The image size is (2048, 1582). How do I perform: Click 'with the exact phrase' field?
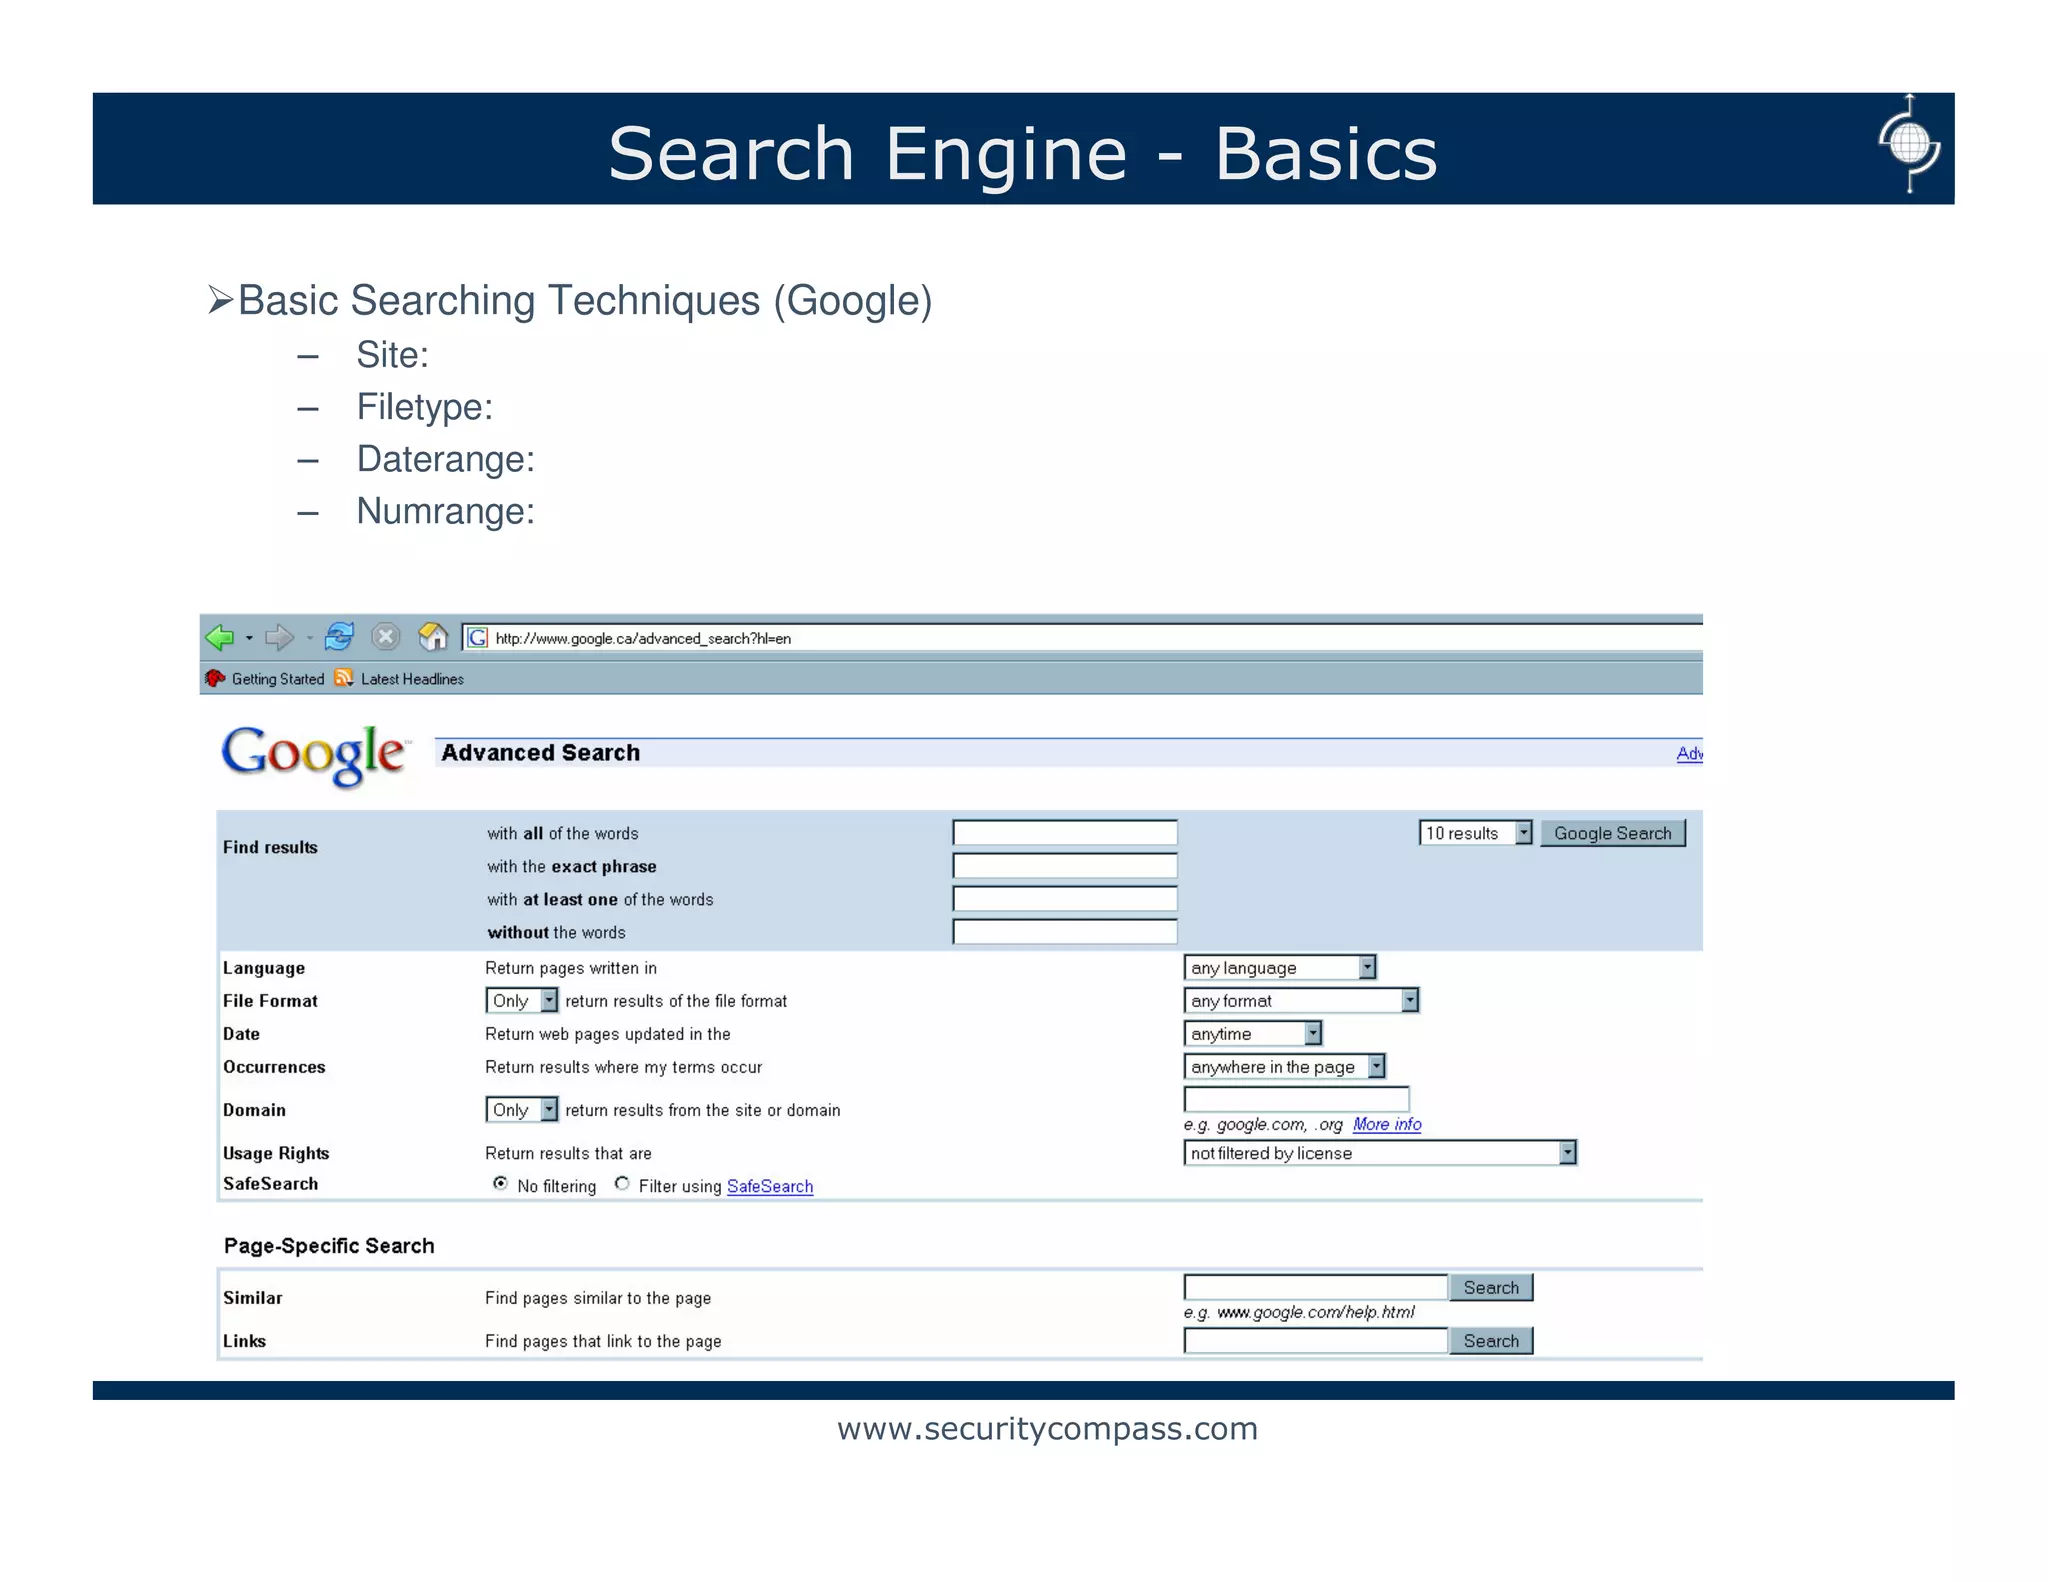1065,866
